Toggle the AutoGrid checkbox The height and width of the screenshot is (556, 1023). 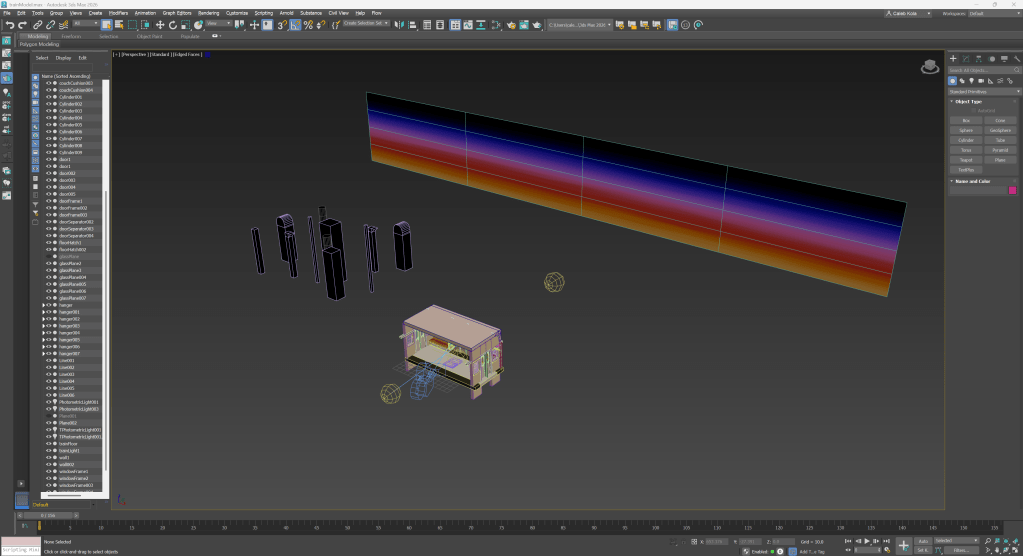(974, 110)
